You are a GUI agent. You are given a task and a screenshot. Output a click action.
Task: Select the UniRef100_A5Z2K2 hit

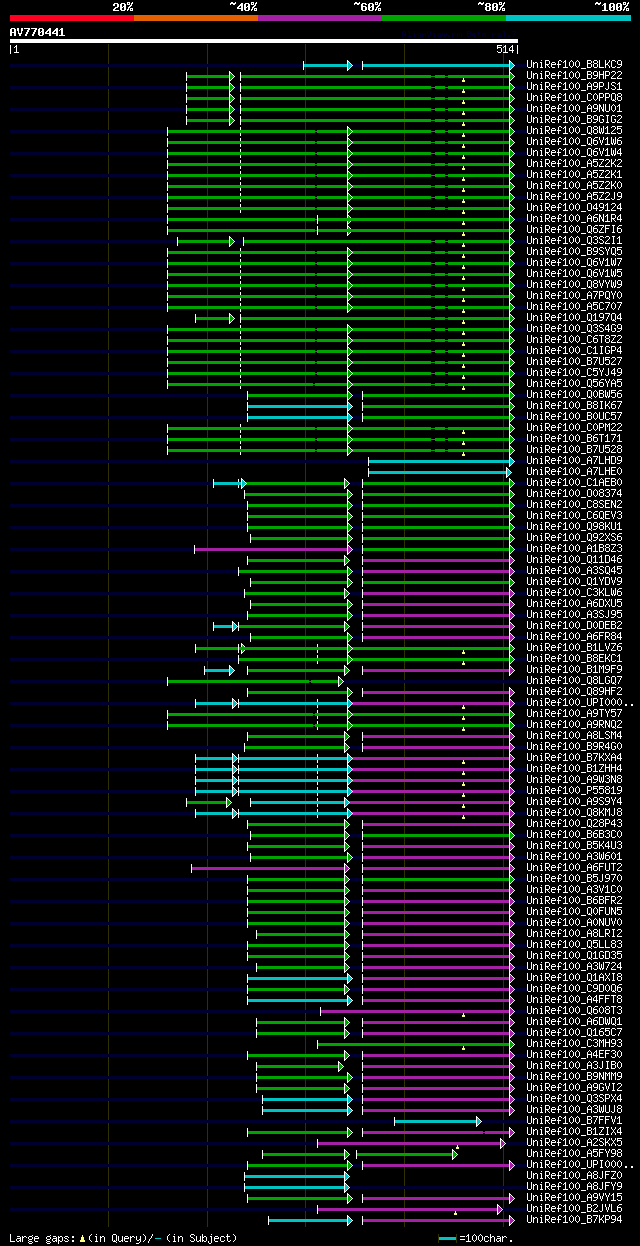[x=574, y=163]
